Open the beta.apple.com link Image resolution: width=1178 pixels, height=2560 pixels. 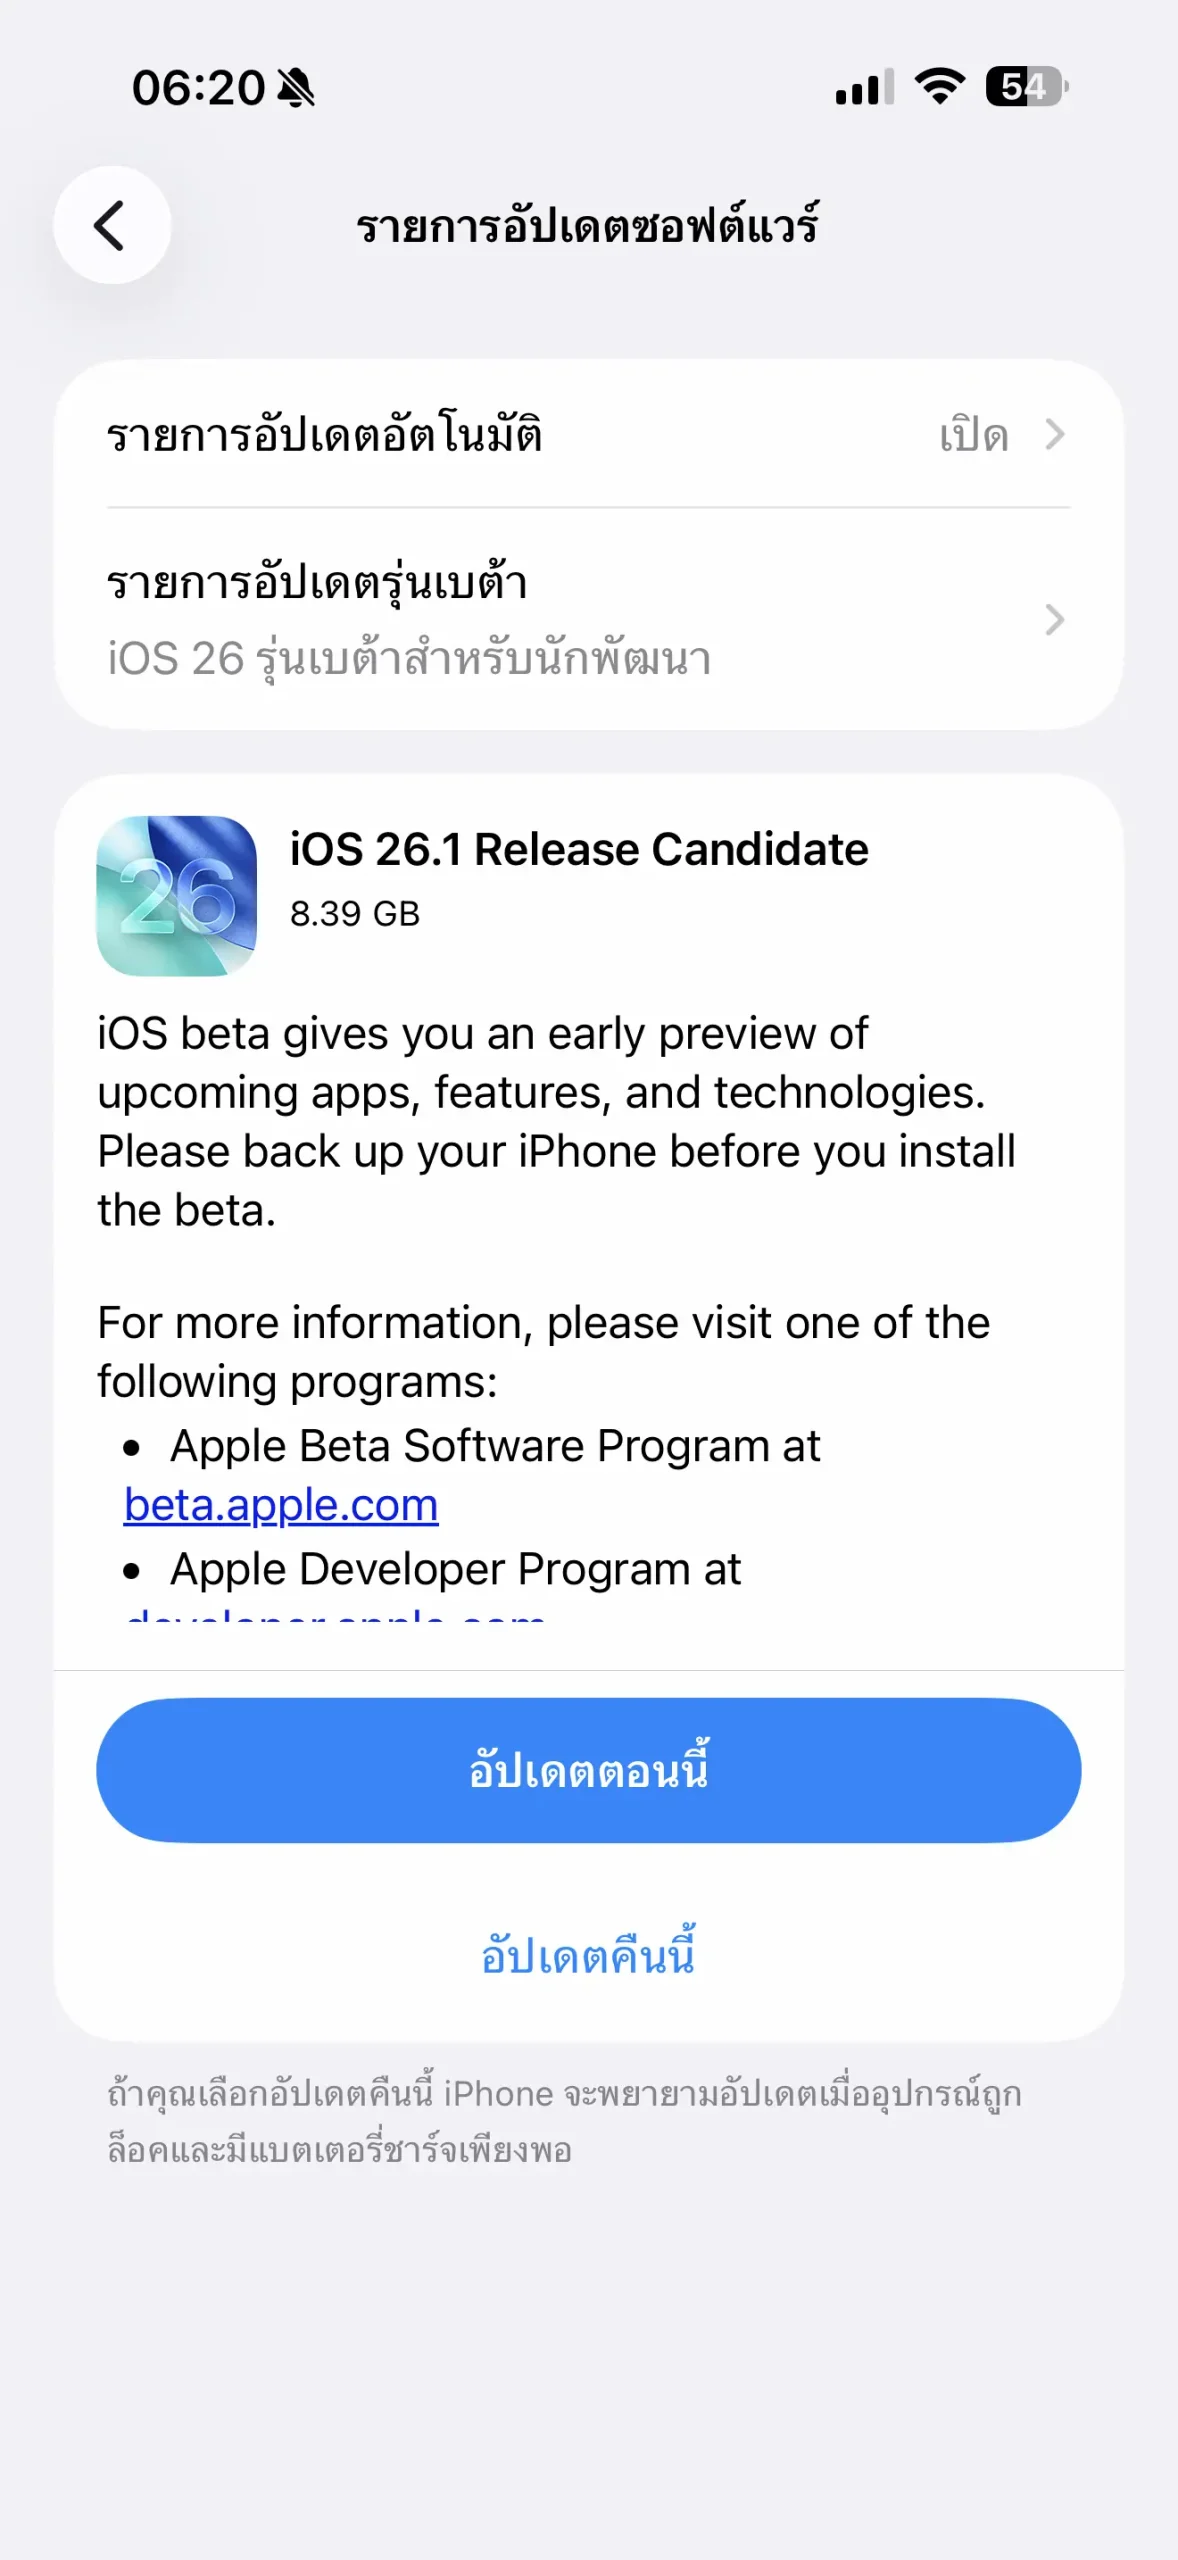click(281, 1505)
